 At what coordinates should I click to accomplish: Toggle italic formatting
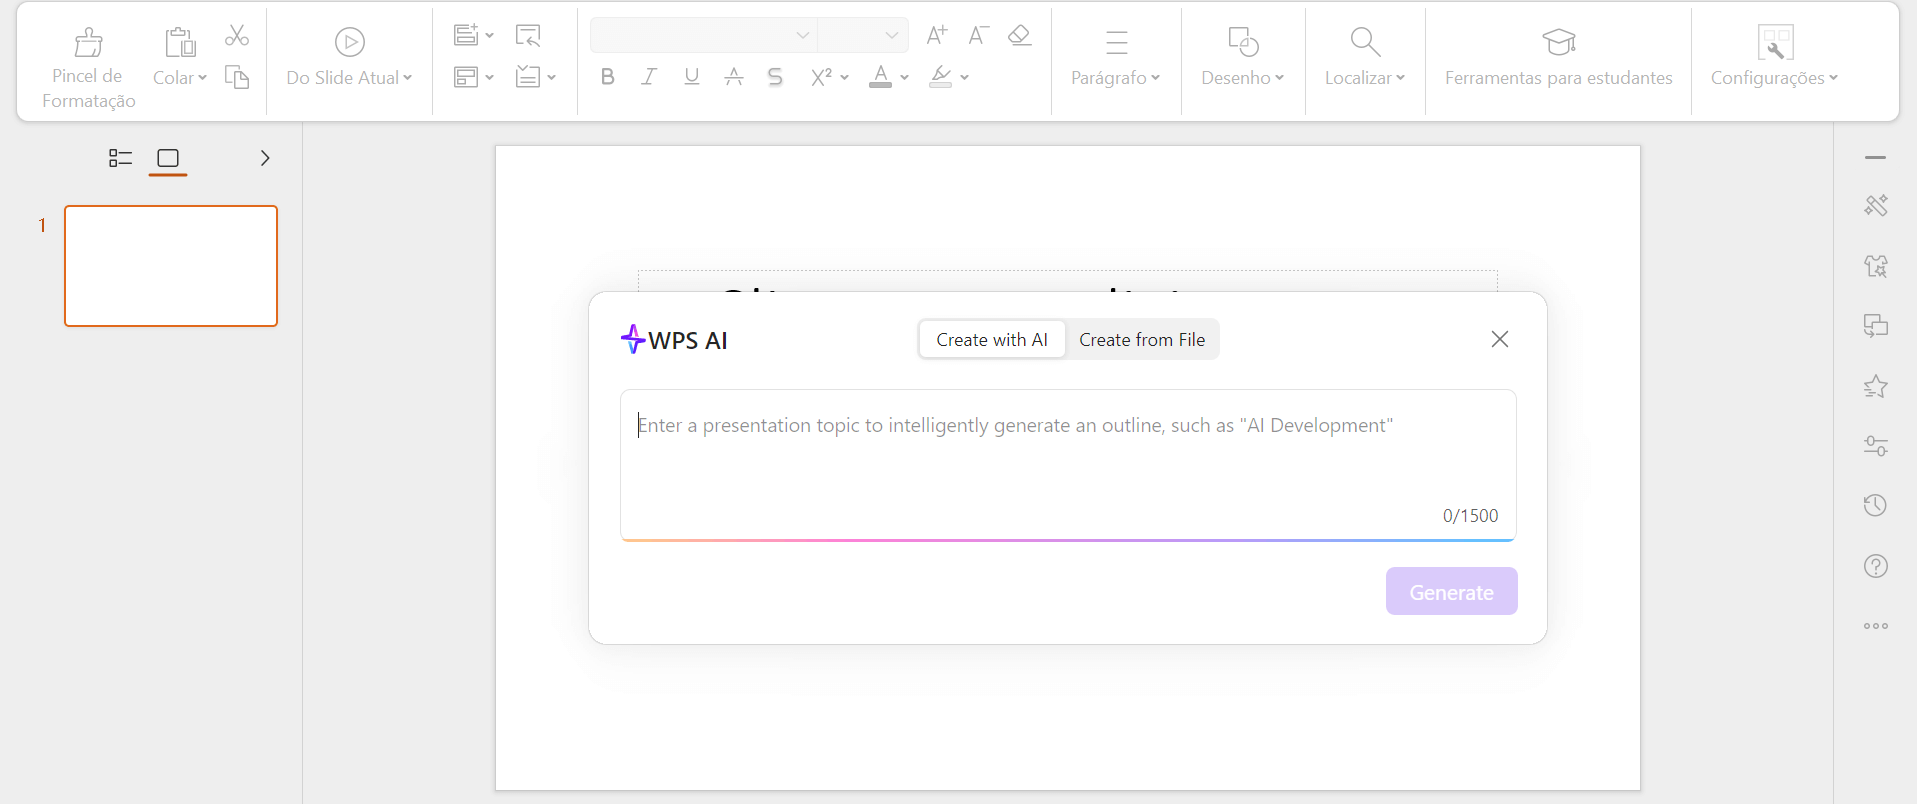(649, 76)
